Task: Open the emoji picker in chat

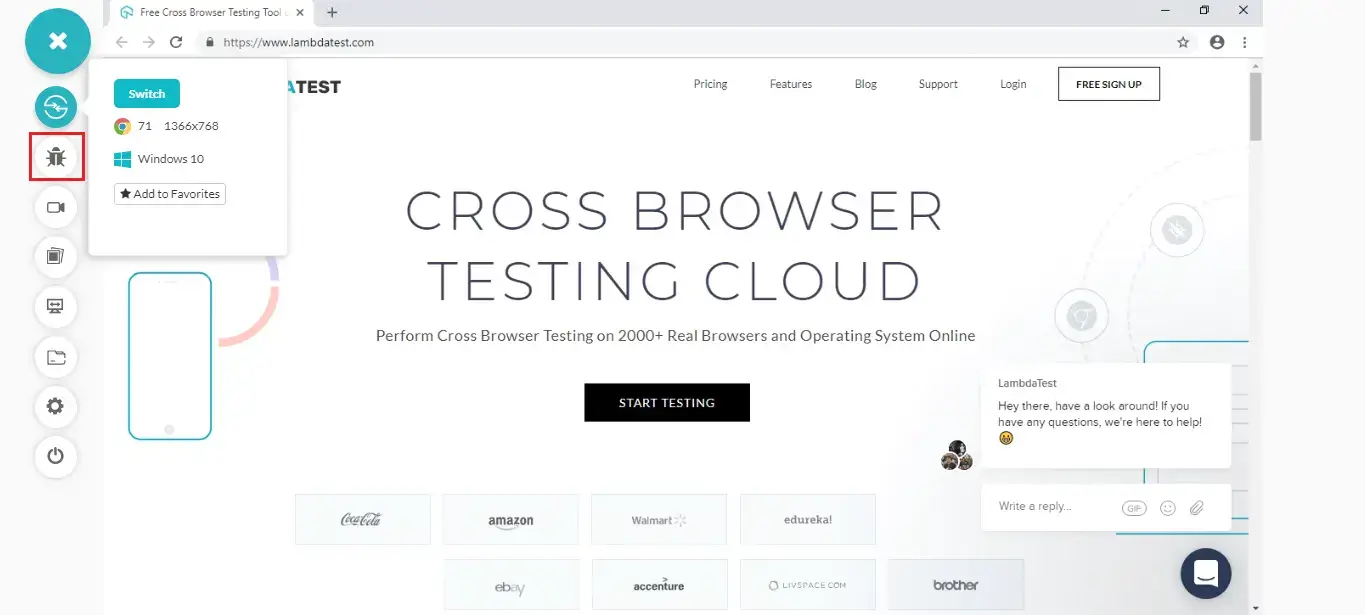Action: [1167, 508]
